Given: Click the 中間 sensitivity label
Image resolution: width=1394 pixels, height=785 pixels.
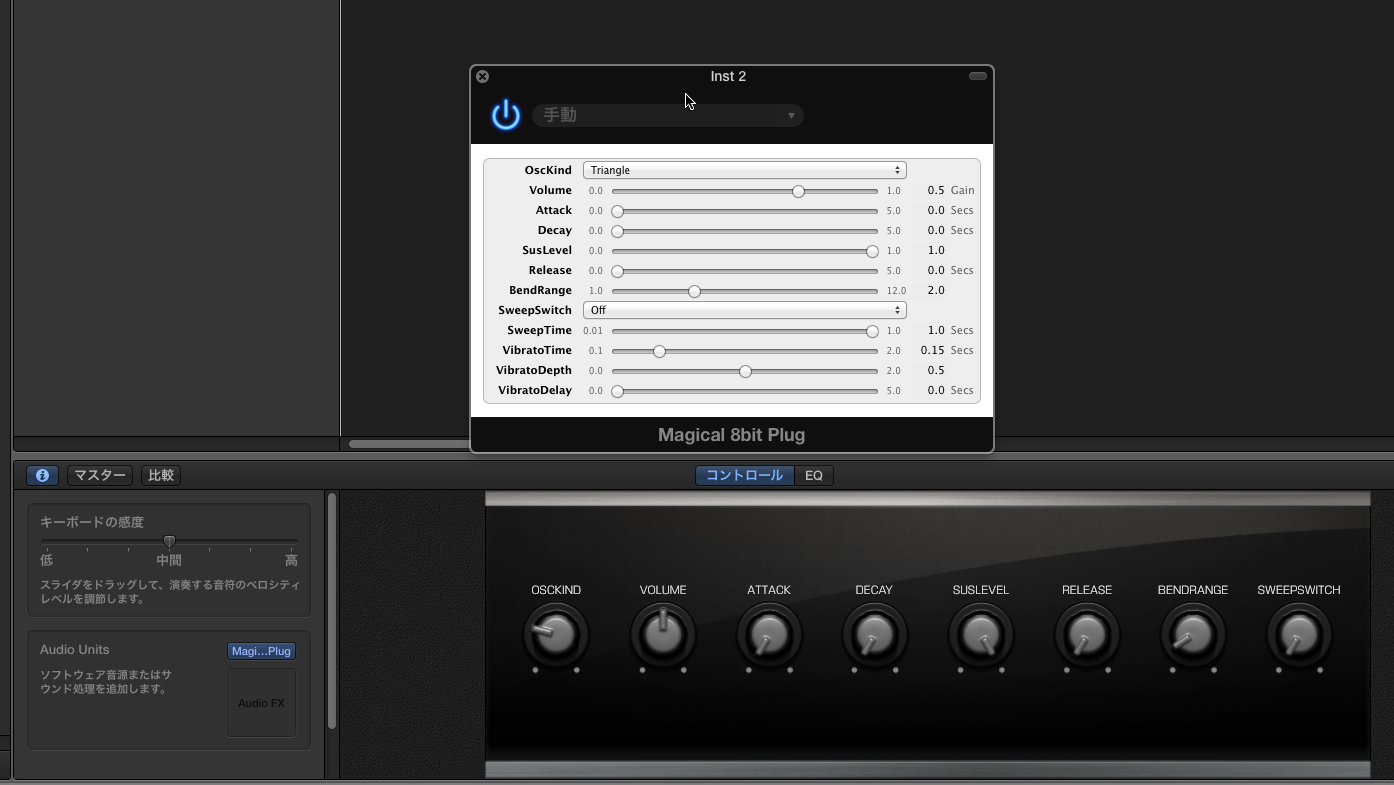Looking at the screenshot, I should point(169,561).
